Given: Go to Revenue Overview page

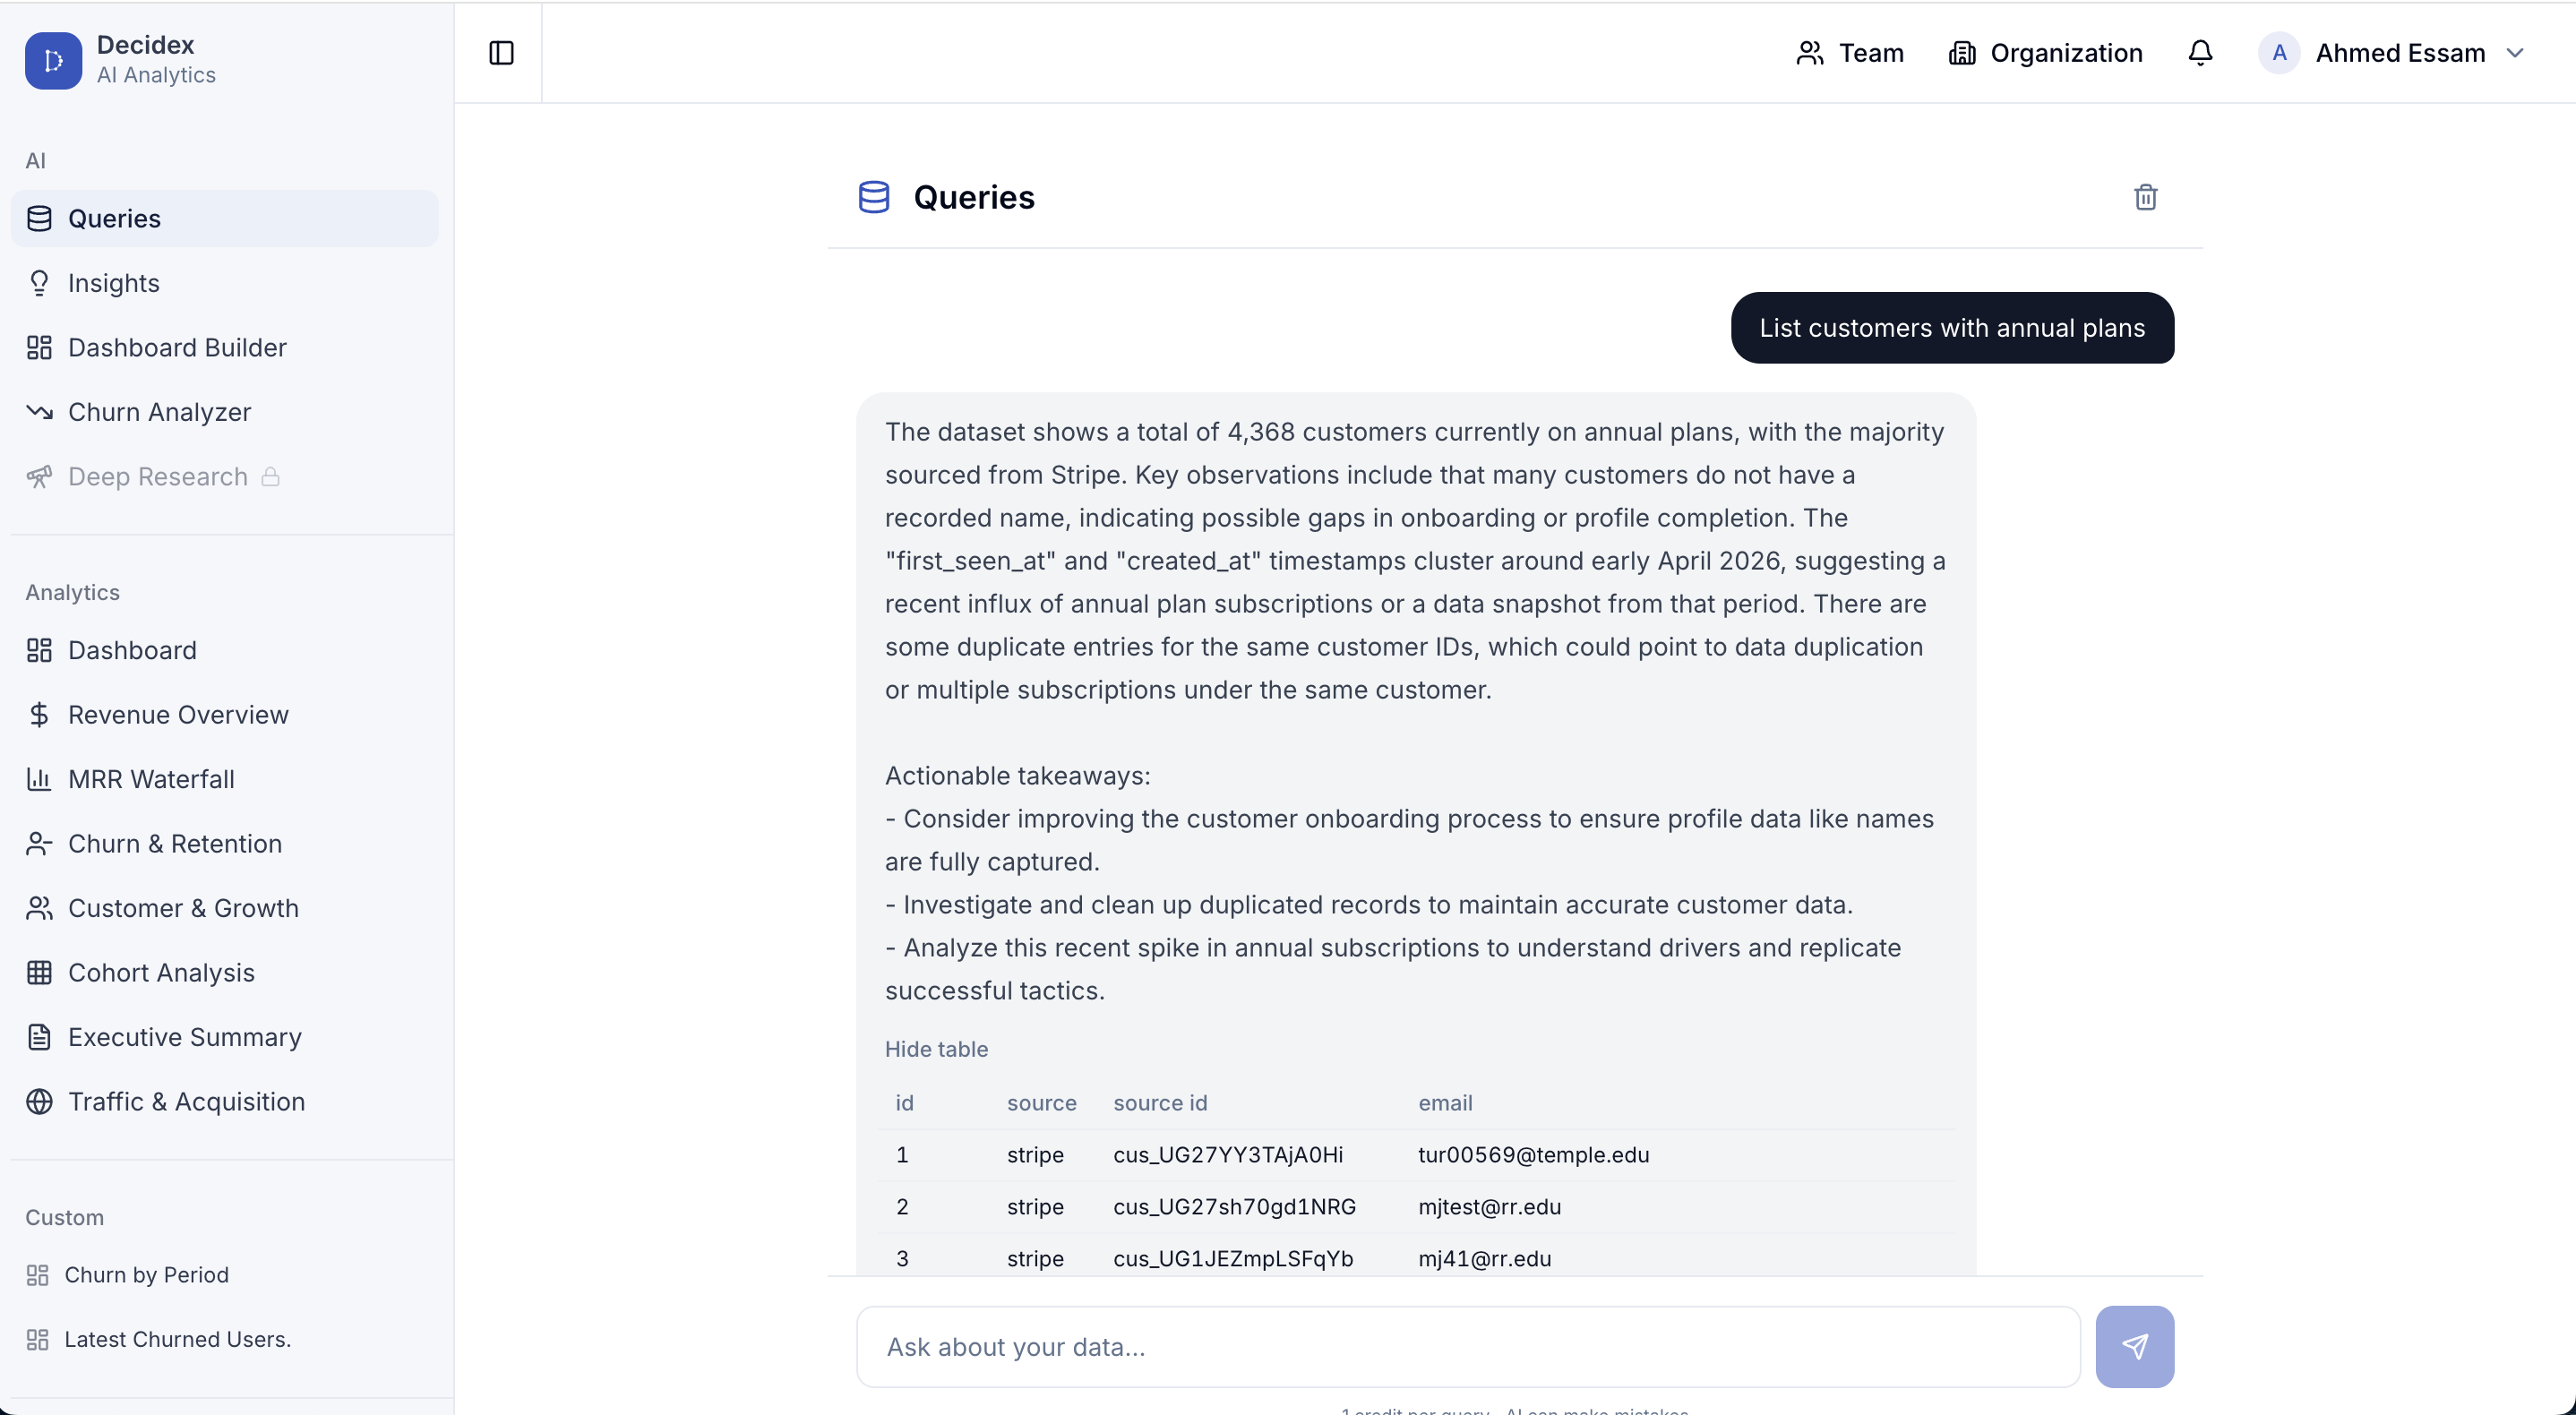Looking at the screenshot, I should (x=178, y=714).
